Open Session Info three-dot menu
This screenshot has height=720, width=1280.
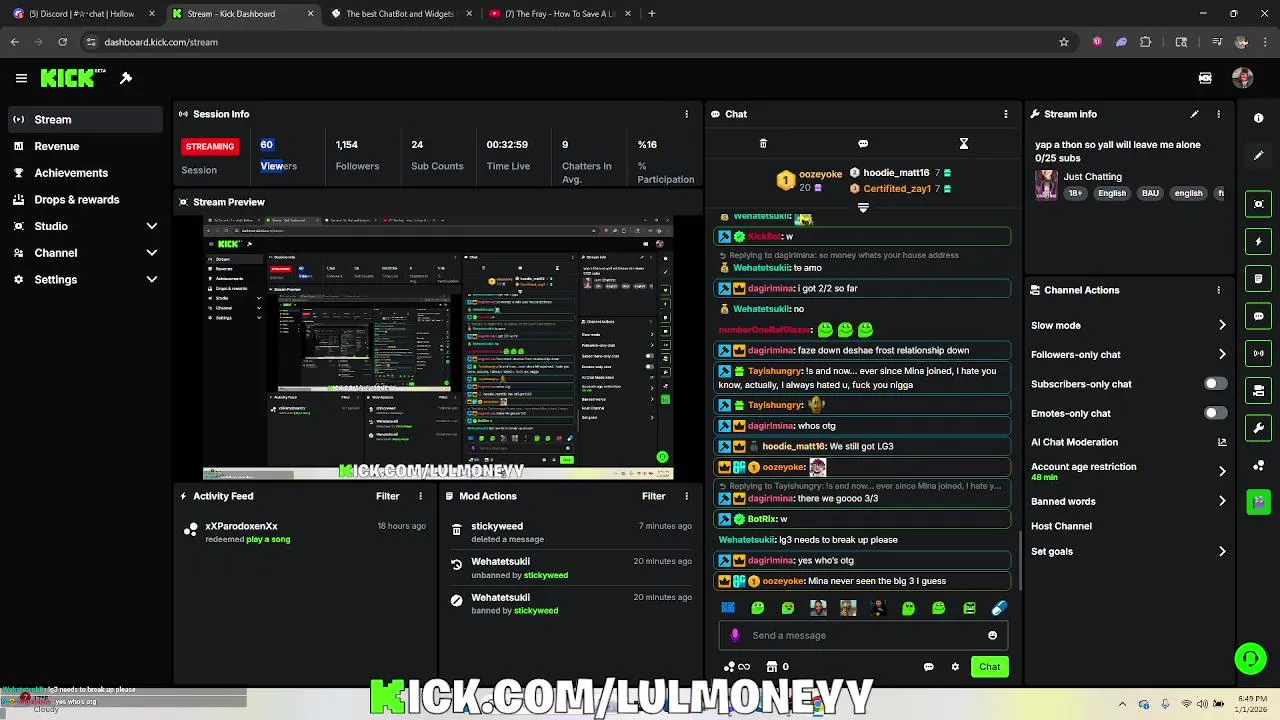click(x=686, y=114)
